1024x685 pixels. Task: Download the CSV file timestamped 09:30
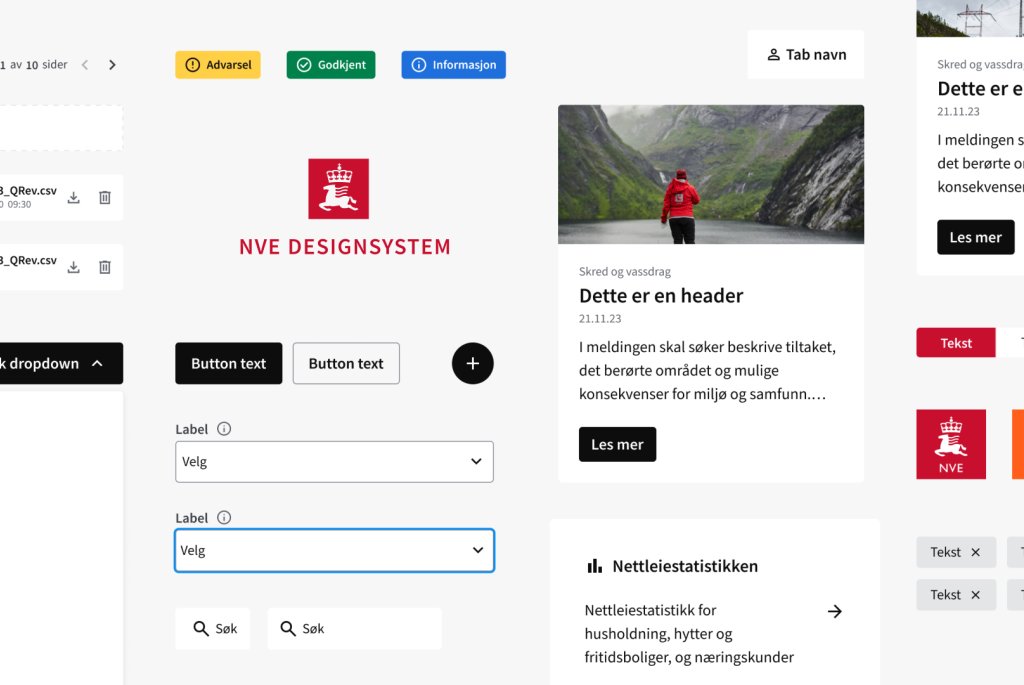(x=73, y=198)
